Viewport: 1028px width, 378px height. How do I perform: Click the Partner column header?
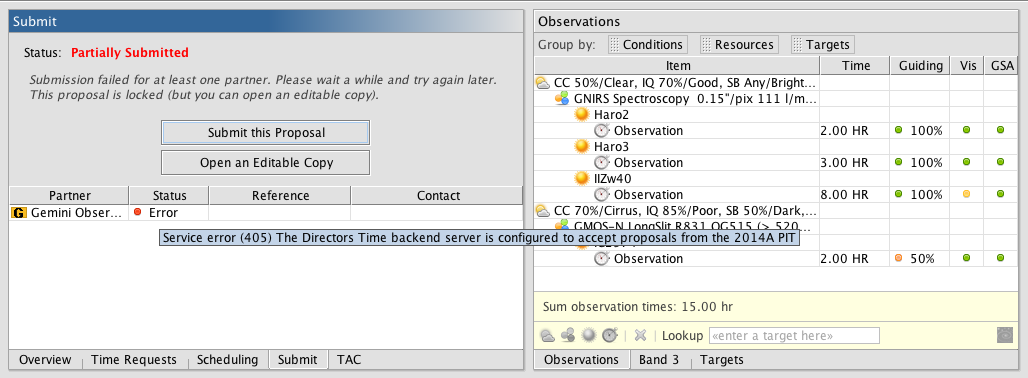pos(69,195)
